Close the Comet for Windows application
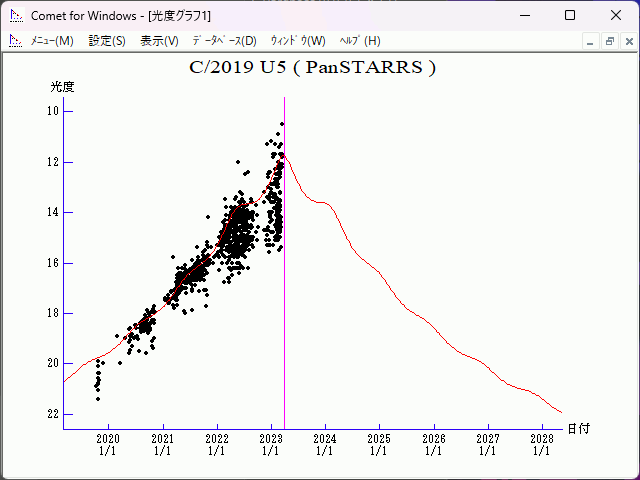640x480 pixels. 616,15
